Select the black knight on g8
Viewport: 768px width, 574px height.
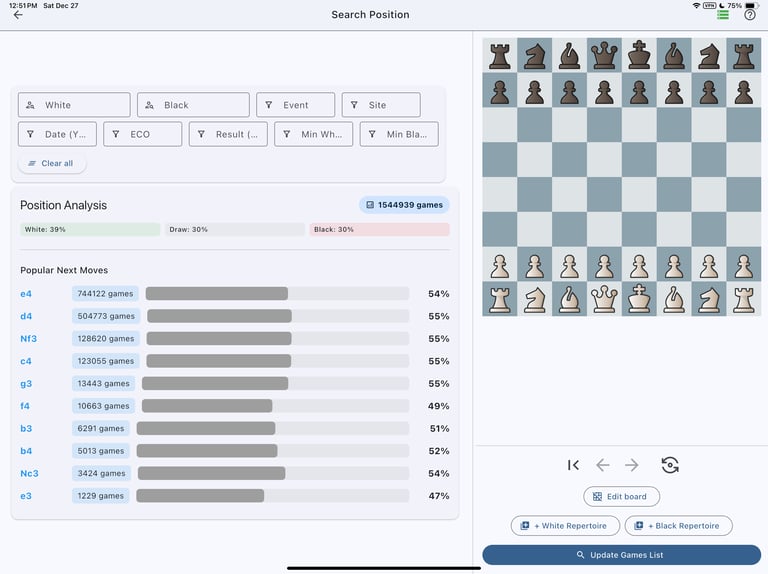709,56
